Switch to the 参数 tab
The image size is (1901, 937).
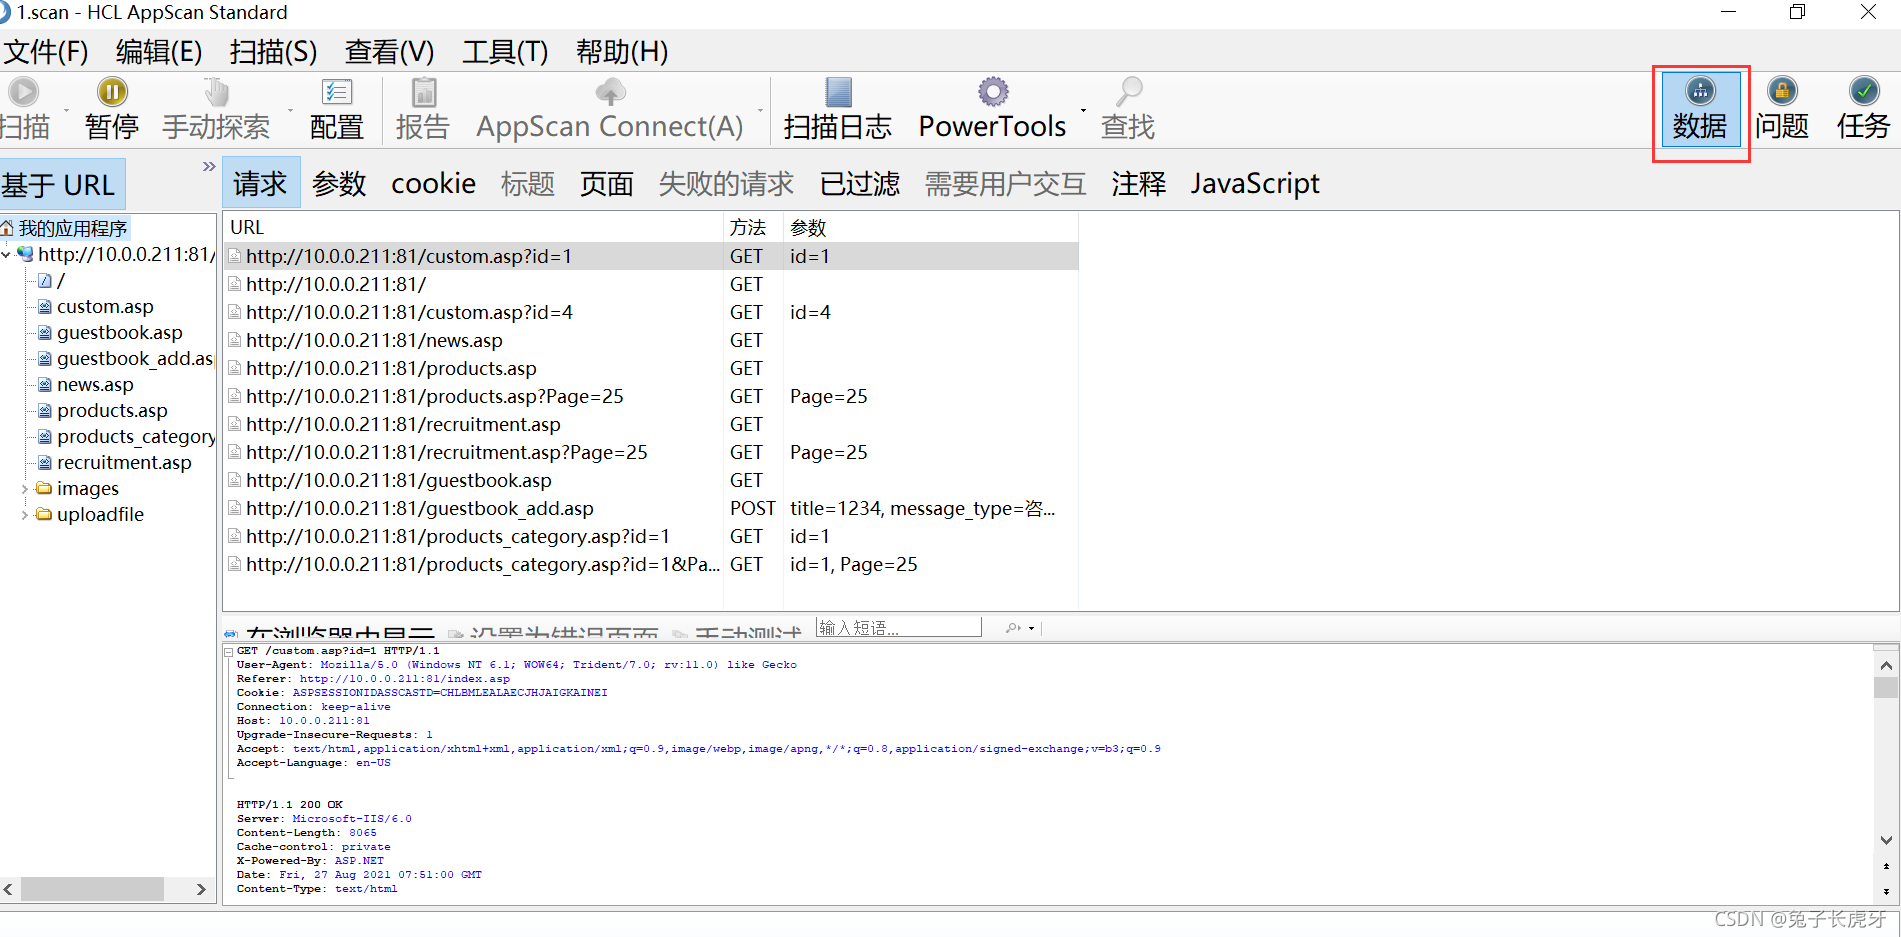click(339, 183)
